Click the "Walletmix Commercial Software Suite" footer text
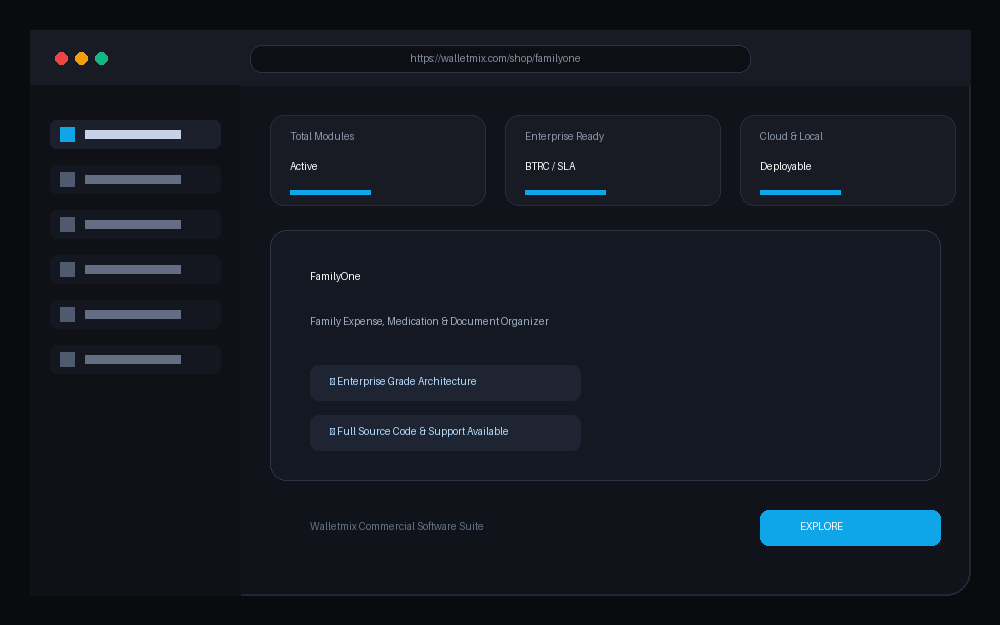The height and width of the screenshot is (625, 1000). [x=397, y=526]
